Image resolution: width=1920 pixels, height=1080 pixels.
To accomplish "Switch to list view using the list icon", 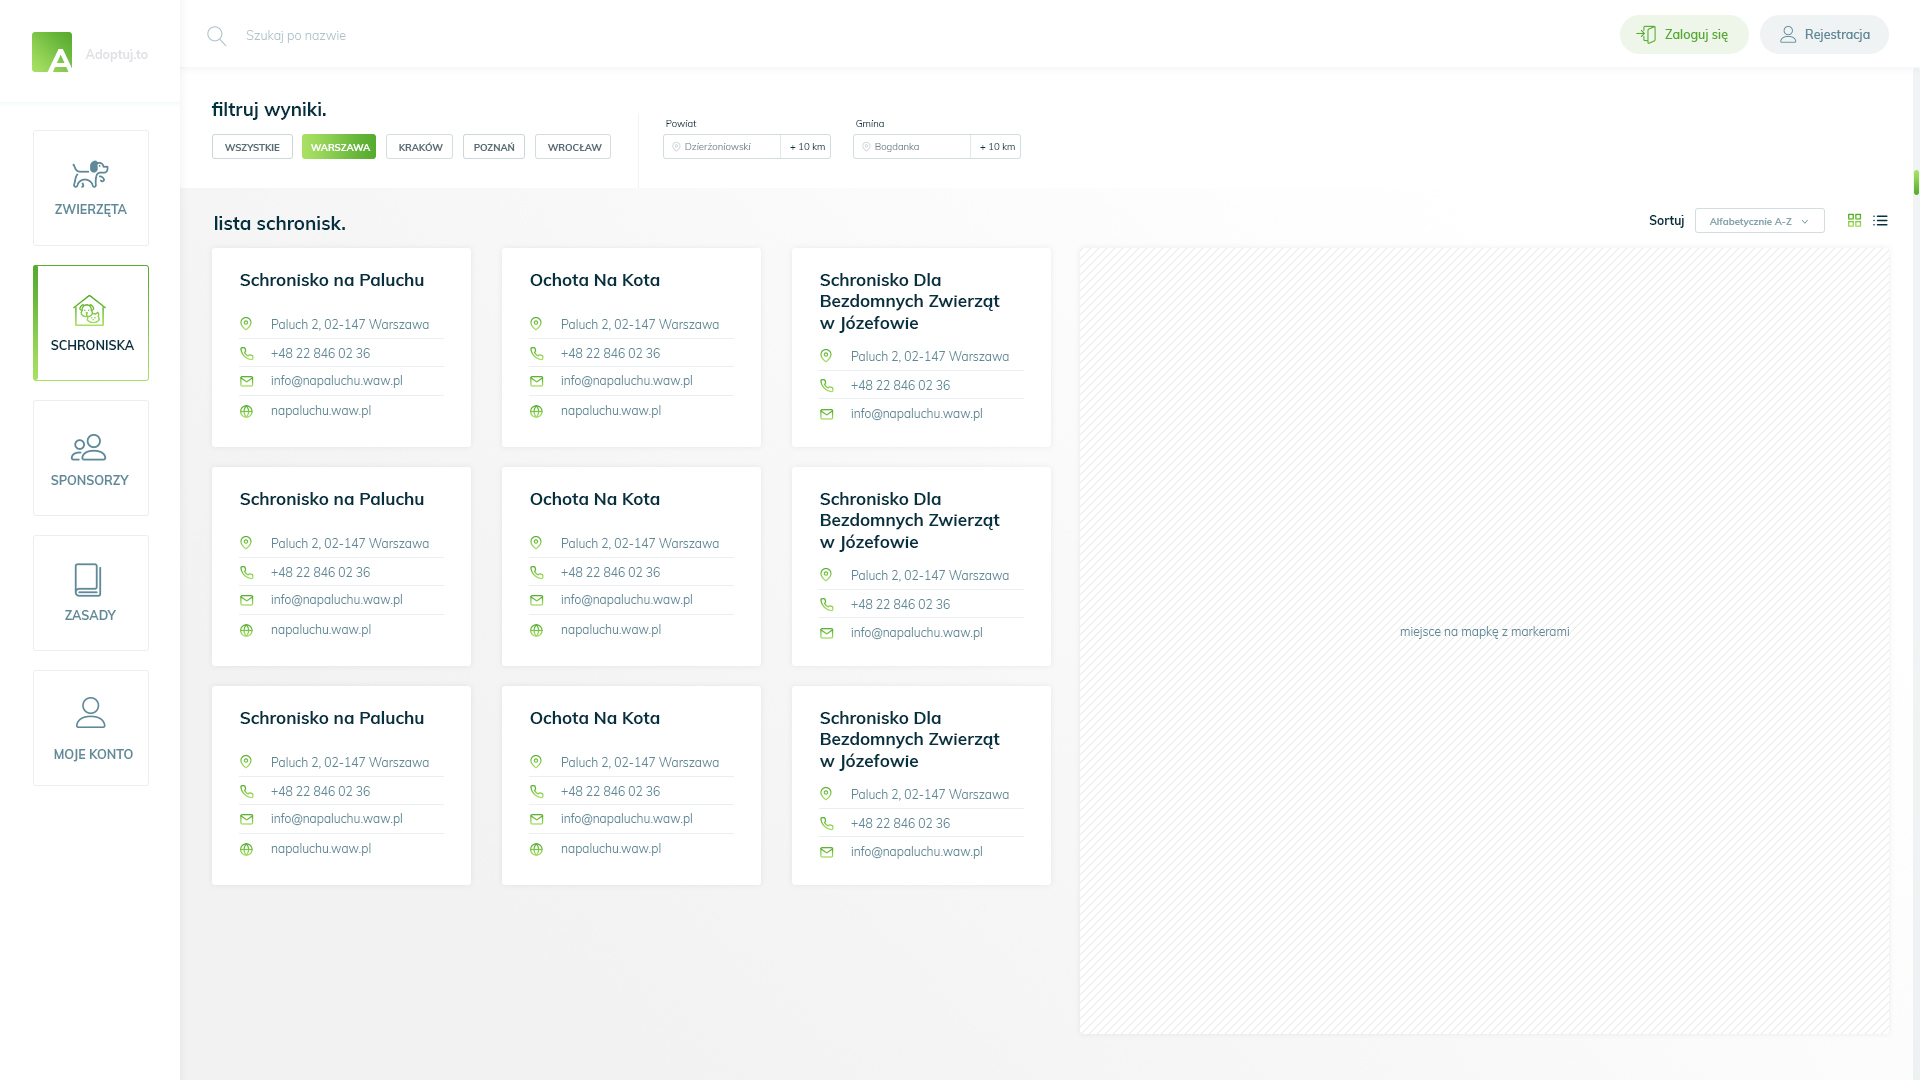I will click(x=1881, y=220).
